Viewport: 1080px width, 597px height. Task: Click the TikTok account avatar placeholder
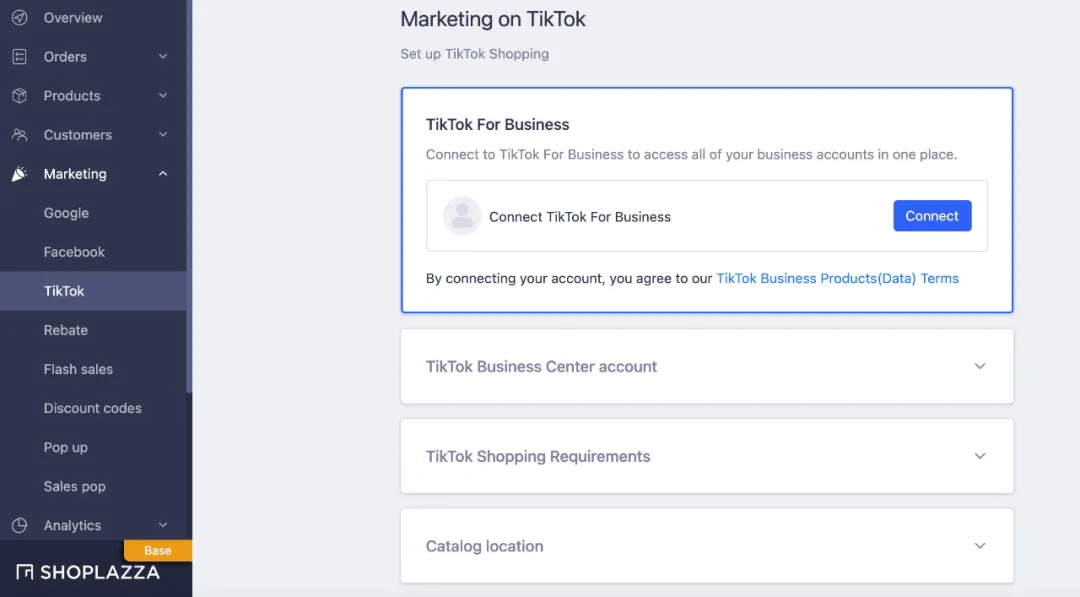coord(462,216)
